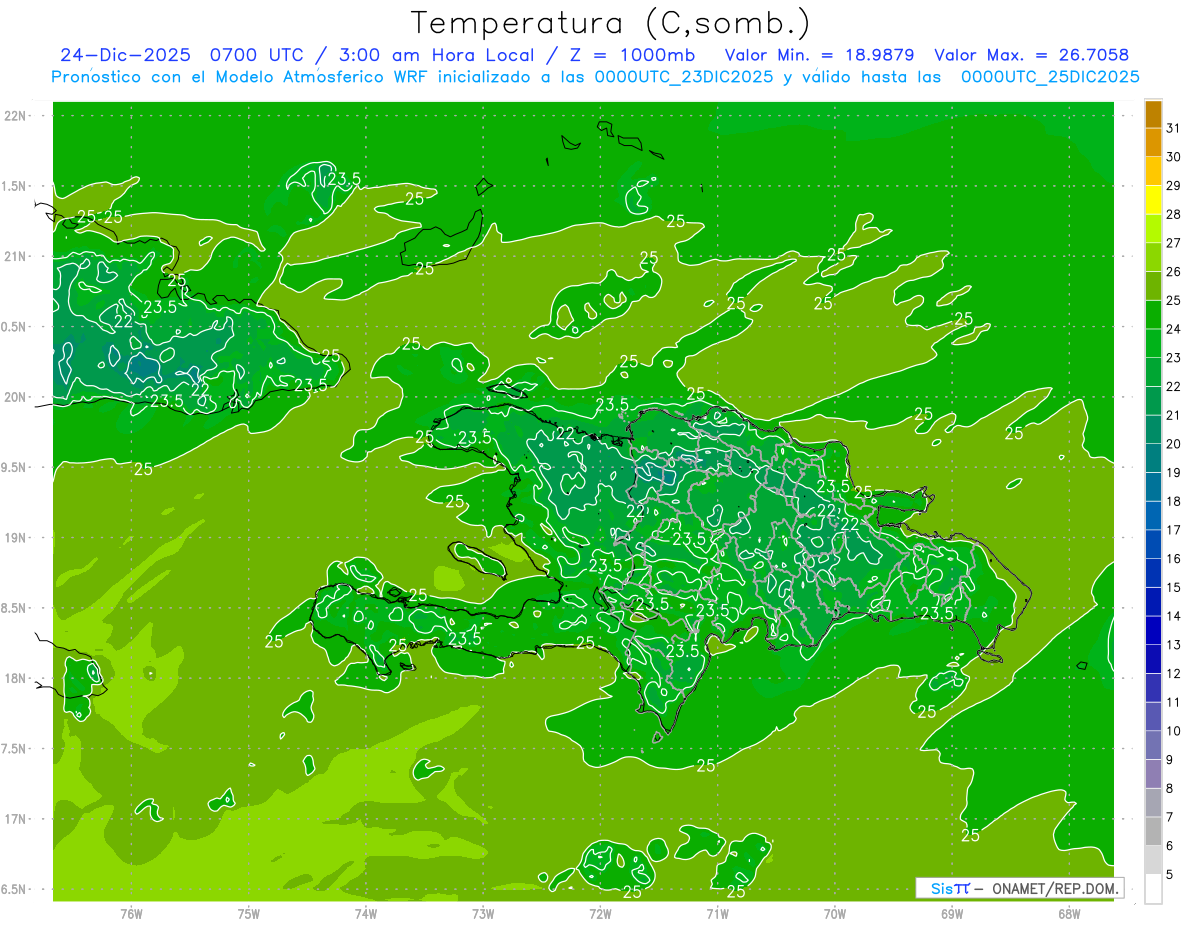Pick the dark blue legend swatch between 12 and 13
The image size is (1200, 927).
click(1153, 659)
